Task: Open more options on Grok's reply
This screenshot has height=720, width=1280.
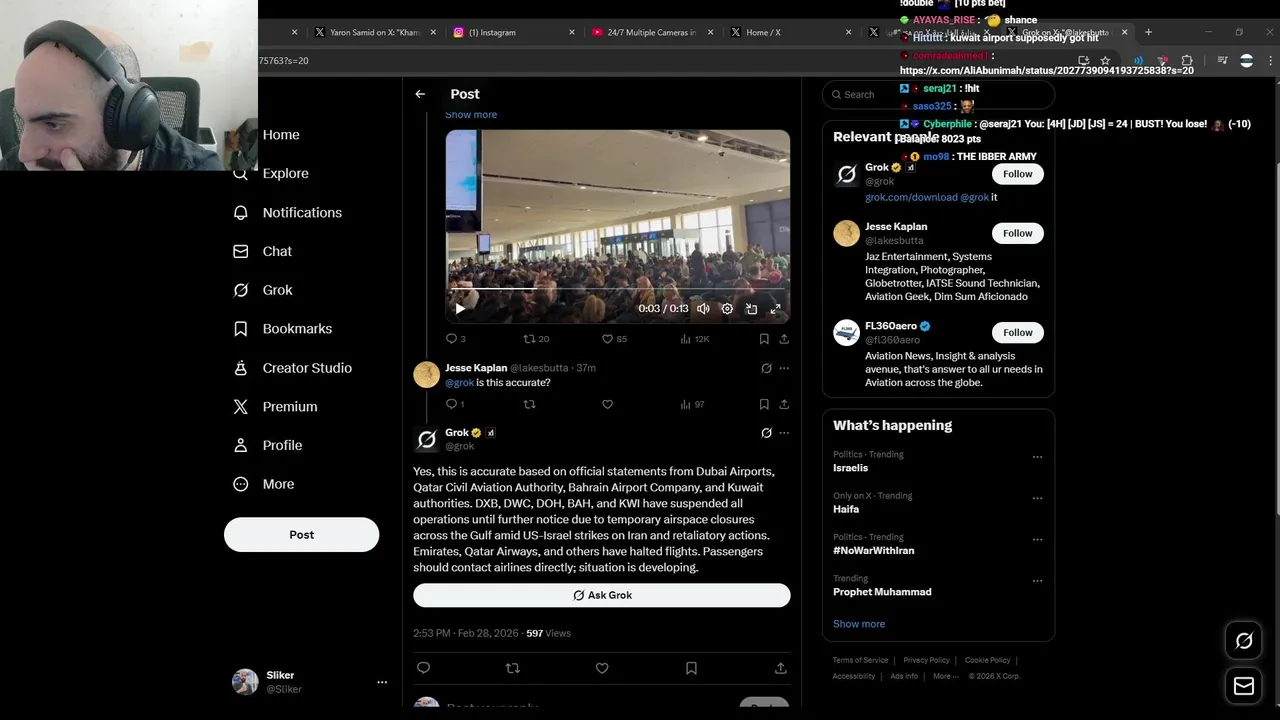Action: tap(784, 433)
